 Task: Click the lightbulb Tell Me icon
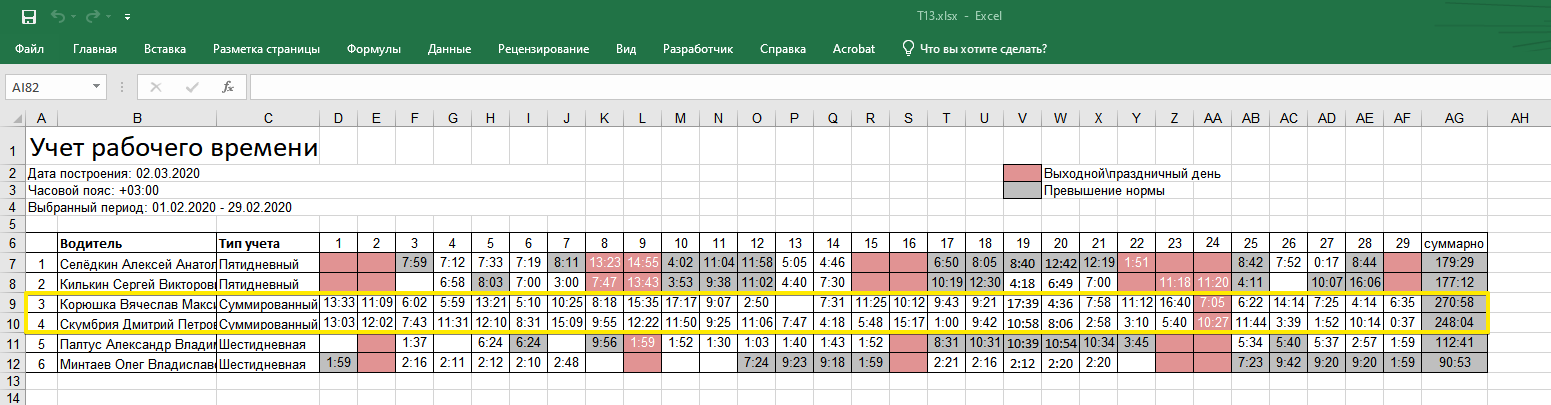908,48
